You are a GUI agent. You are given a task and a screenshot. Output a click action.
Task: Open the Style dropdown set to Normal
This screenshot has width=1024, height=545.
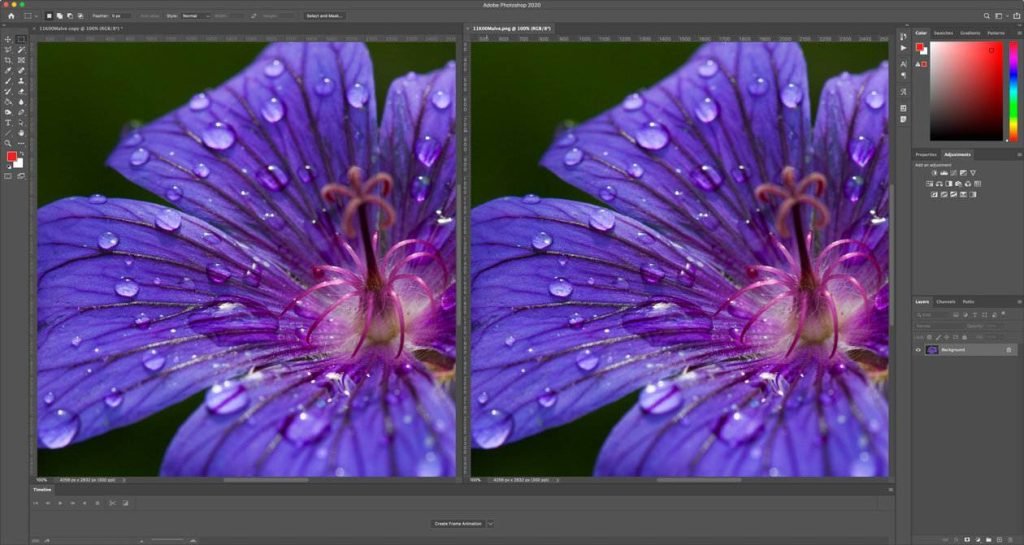(194, 16)
